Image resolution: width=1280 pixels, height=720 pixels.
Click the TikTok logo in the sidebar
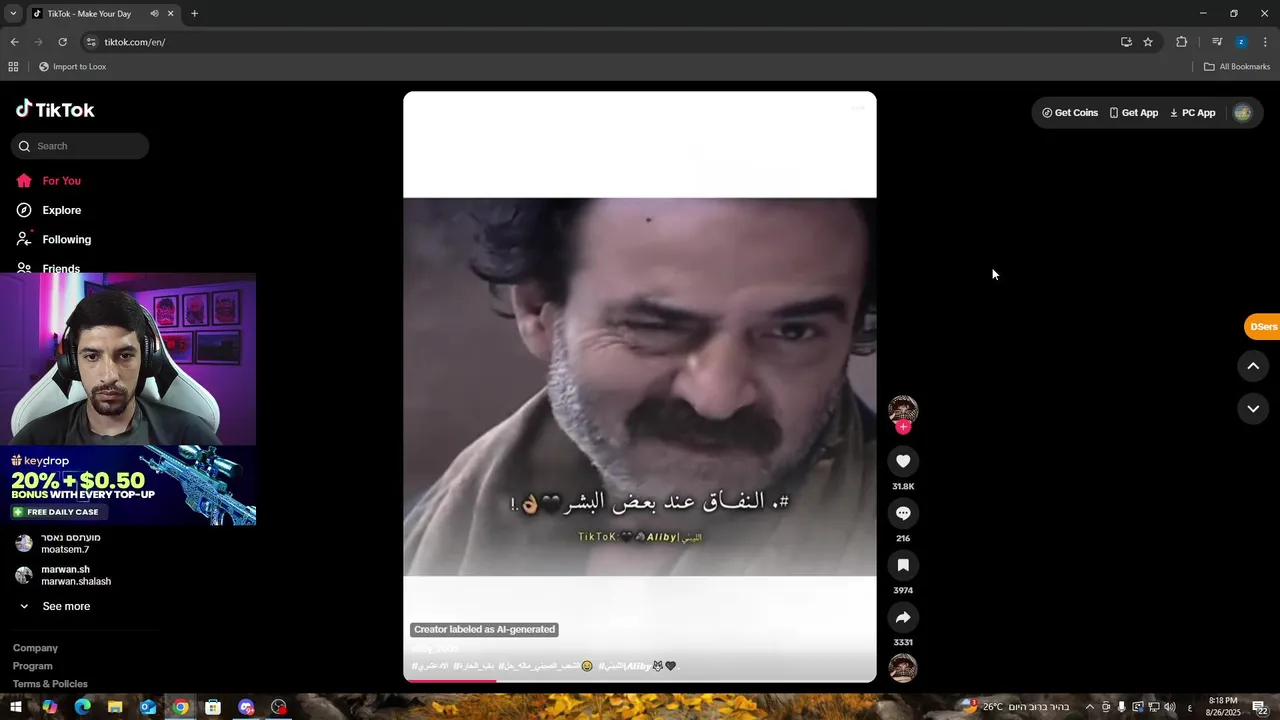[x=55, y=109]
